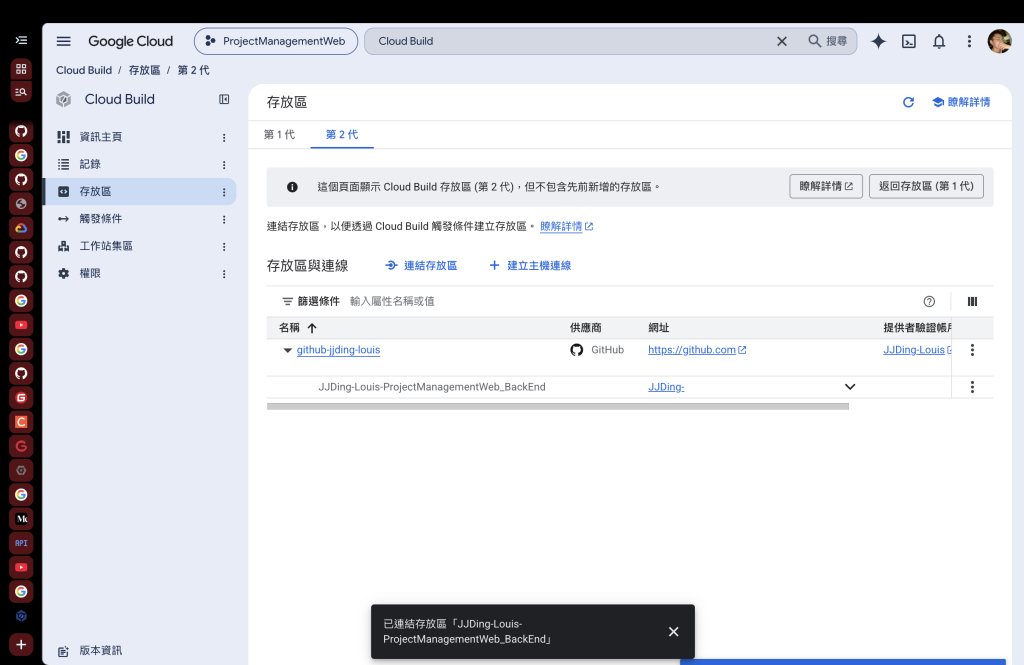Open the API icon in the left dock
The width and height of the screenshot is (1024, 665).
[x=22, y=543]
